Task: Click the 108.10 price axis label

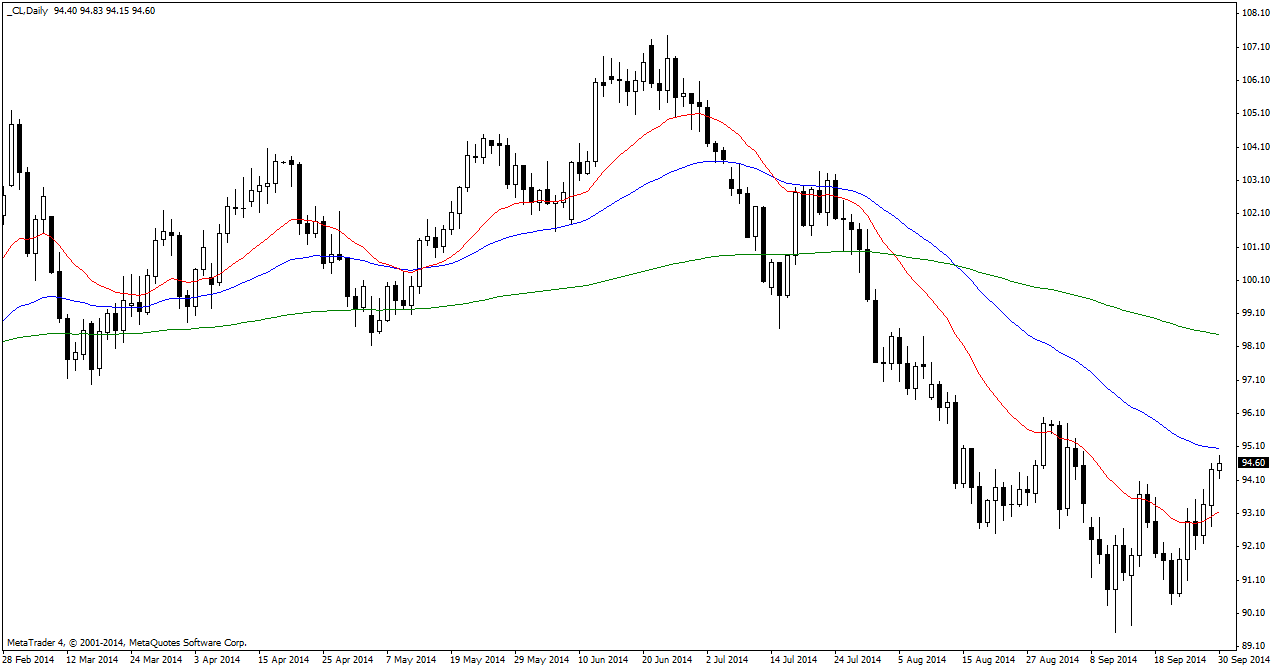Action: pos(1254,13)
